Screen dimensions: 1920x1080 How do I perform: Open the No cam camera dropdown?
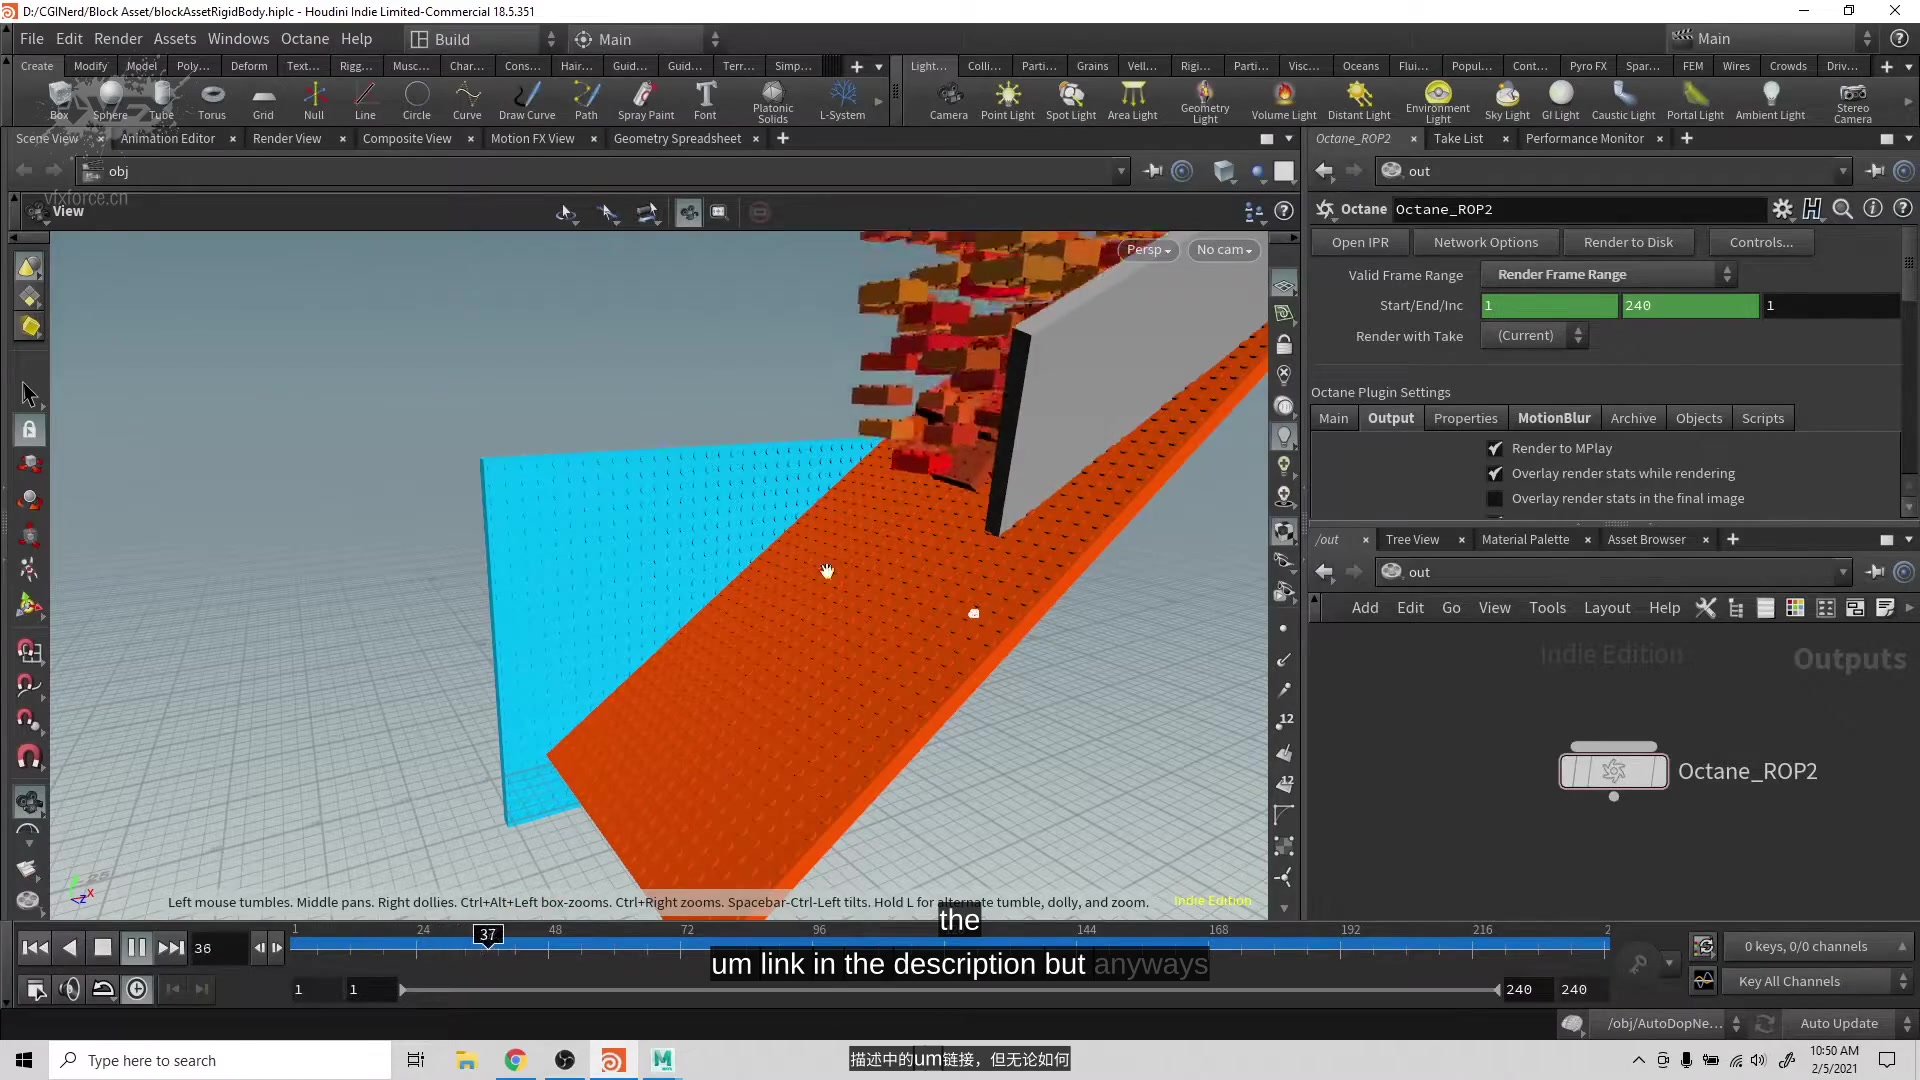(1223, 250)
